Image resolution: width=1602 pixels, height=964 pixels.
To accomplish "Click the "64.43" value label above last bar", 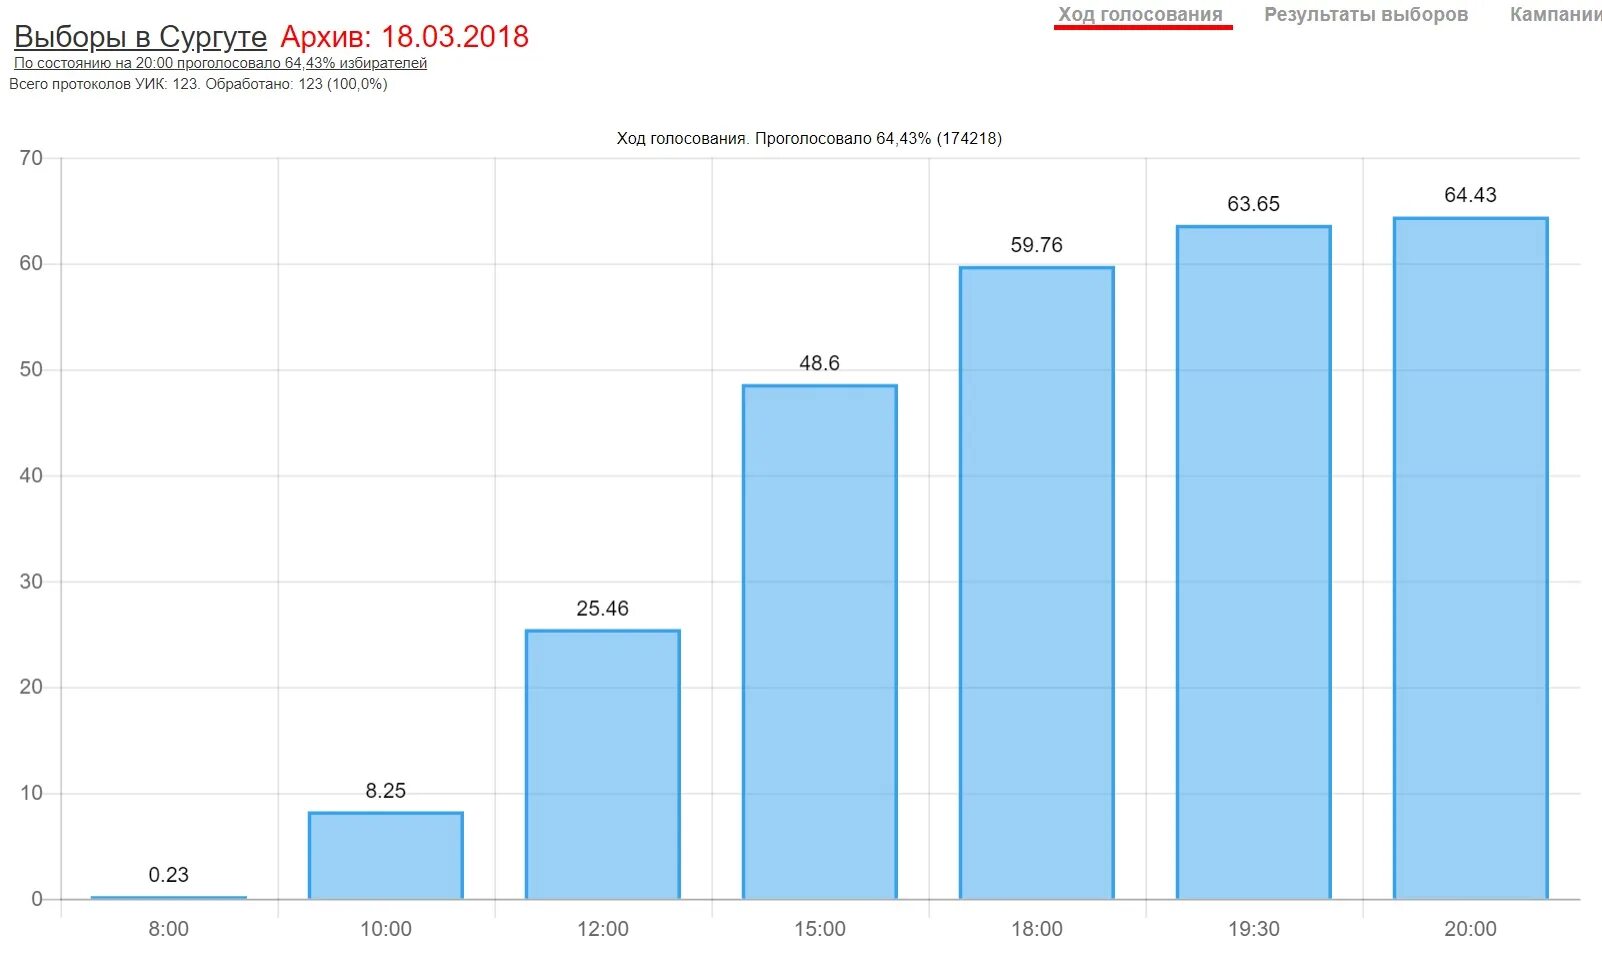I will pyautogui.click(x=1470, y=195).
